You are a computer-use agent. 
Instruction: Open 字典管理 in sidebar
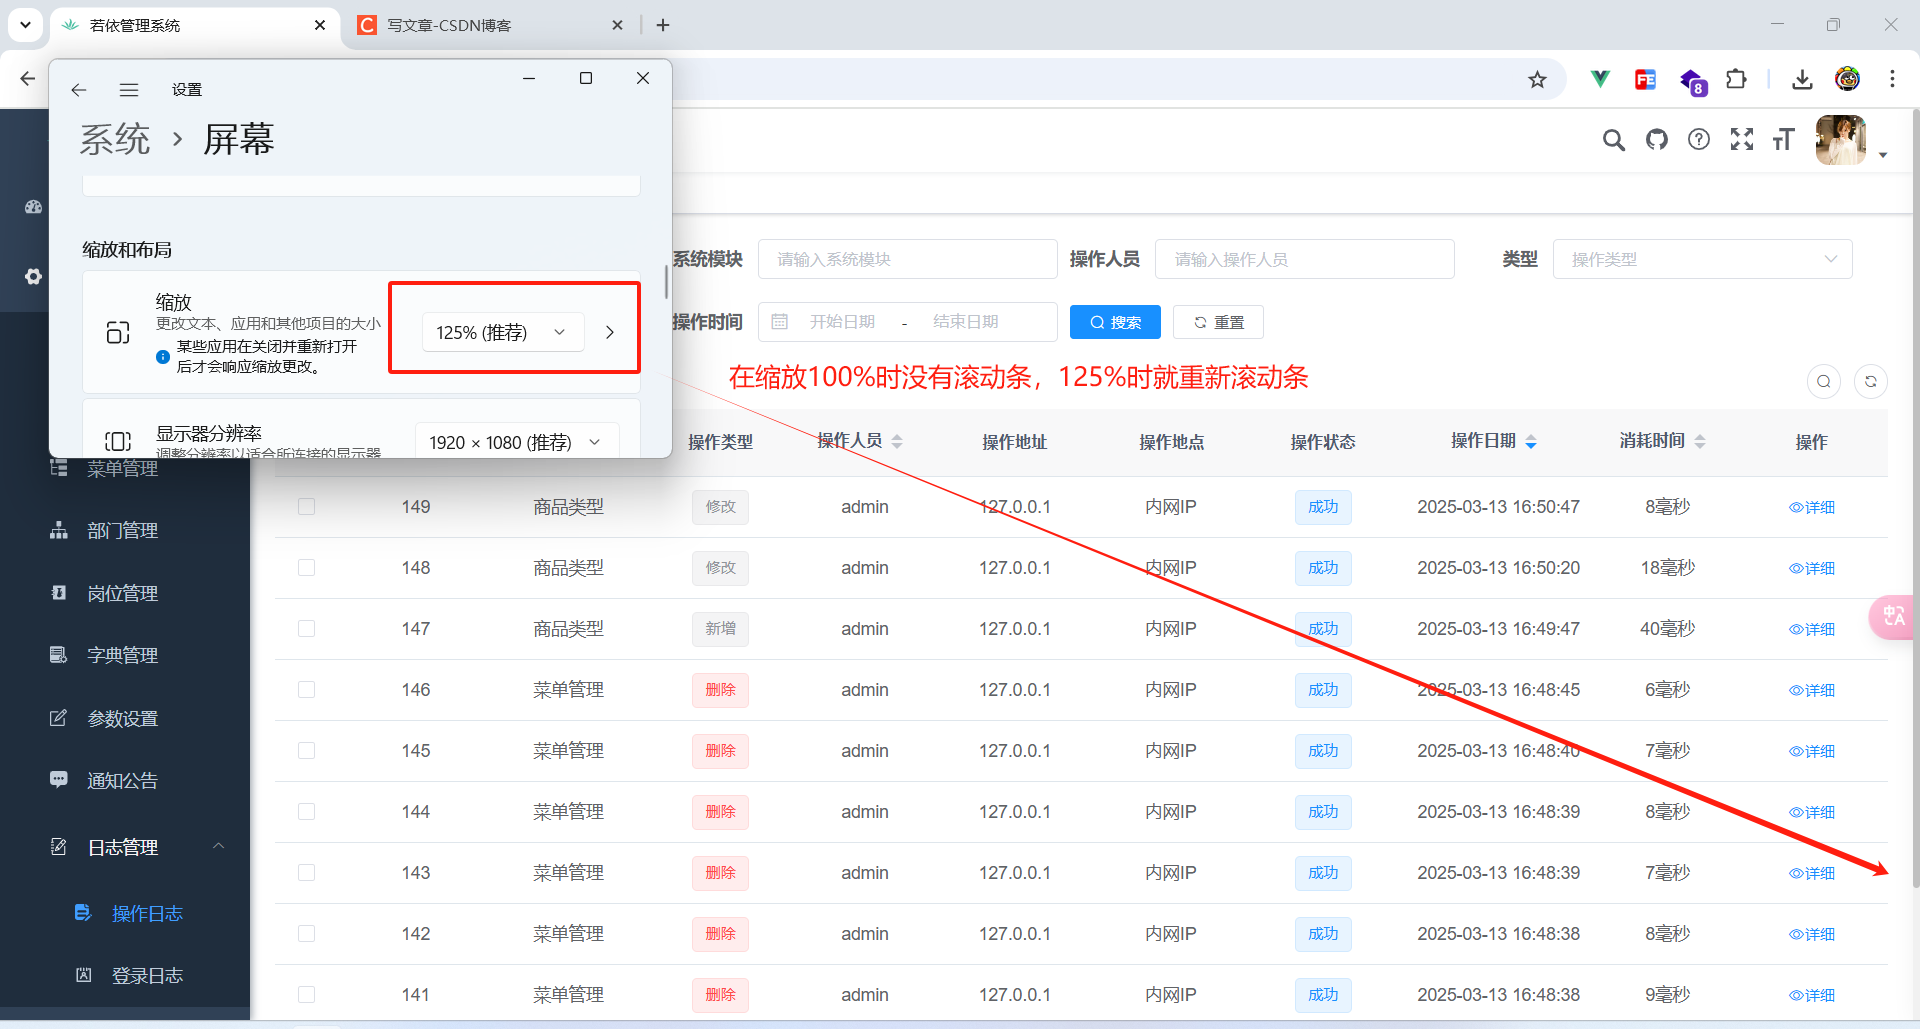125,655
